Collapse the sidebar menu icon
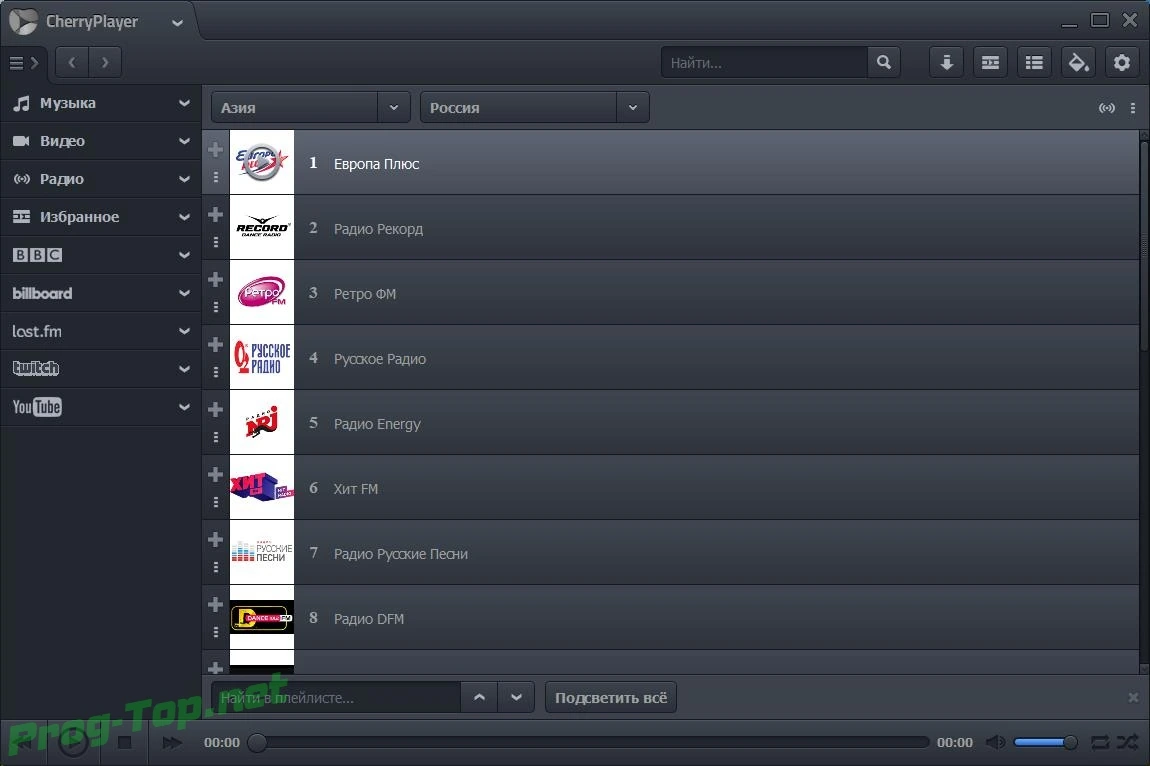The height and width of the screenshot is (766, 1150). coord(23,63)
